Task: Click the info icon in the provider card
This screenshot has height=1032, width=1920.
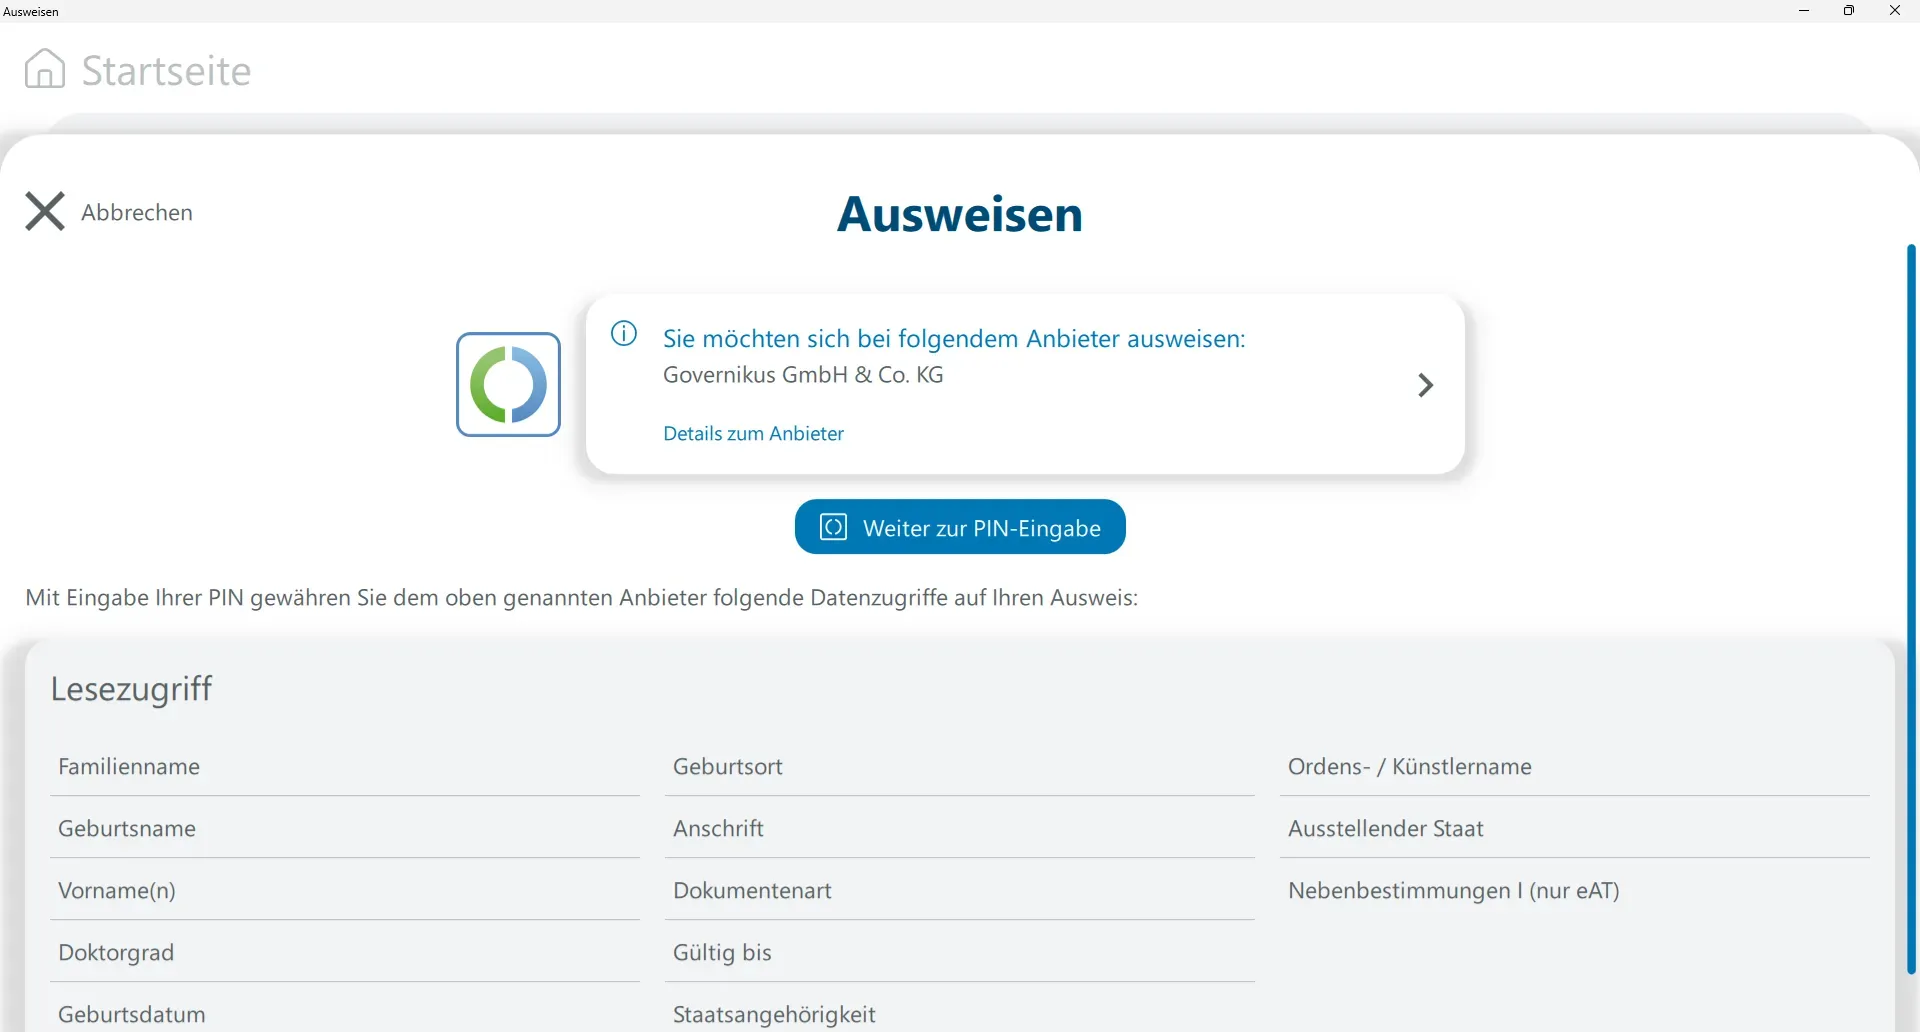Action: coord(624,334)
